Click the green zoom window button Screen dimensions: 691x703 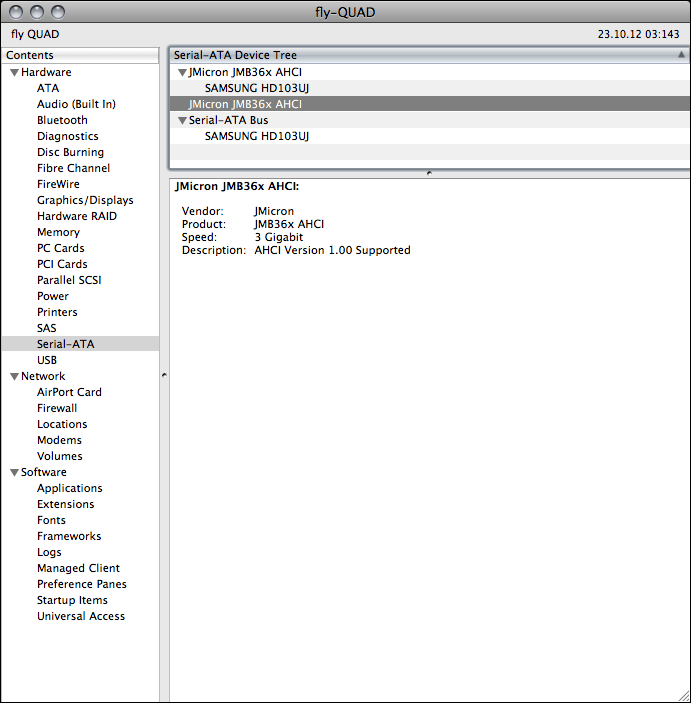57,12
